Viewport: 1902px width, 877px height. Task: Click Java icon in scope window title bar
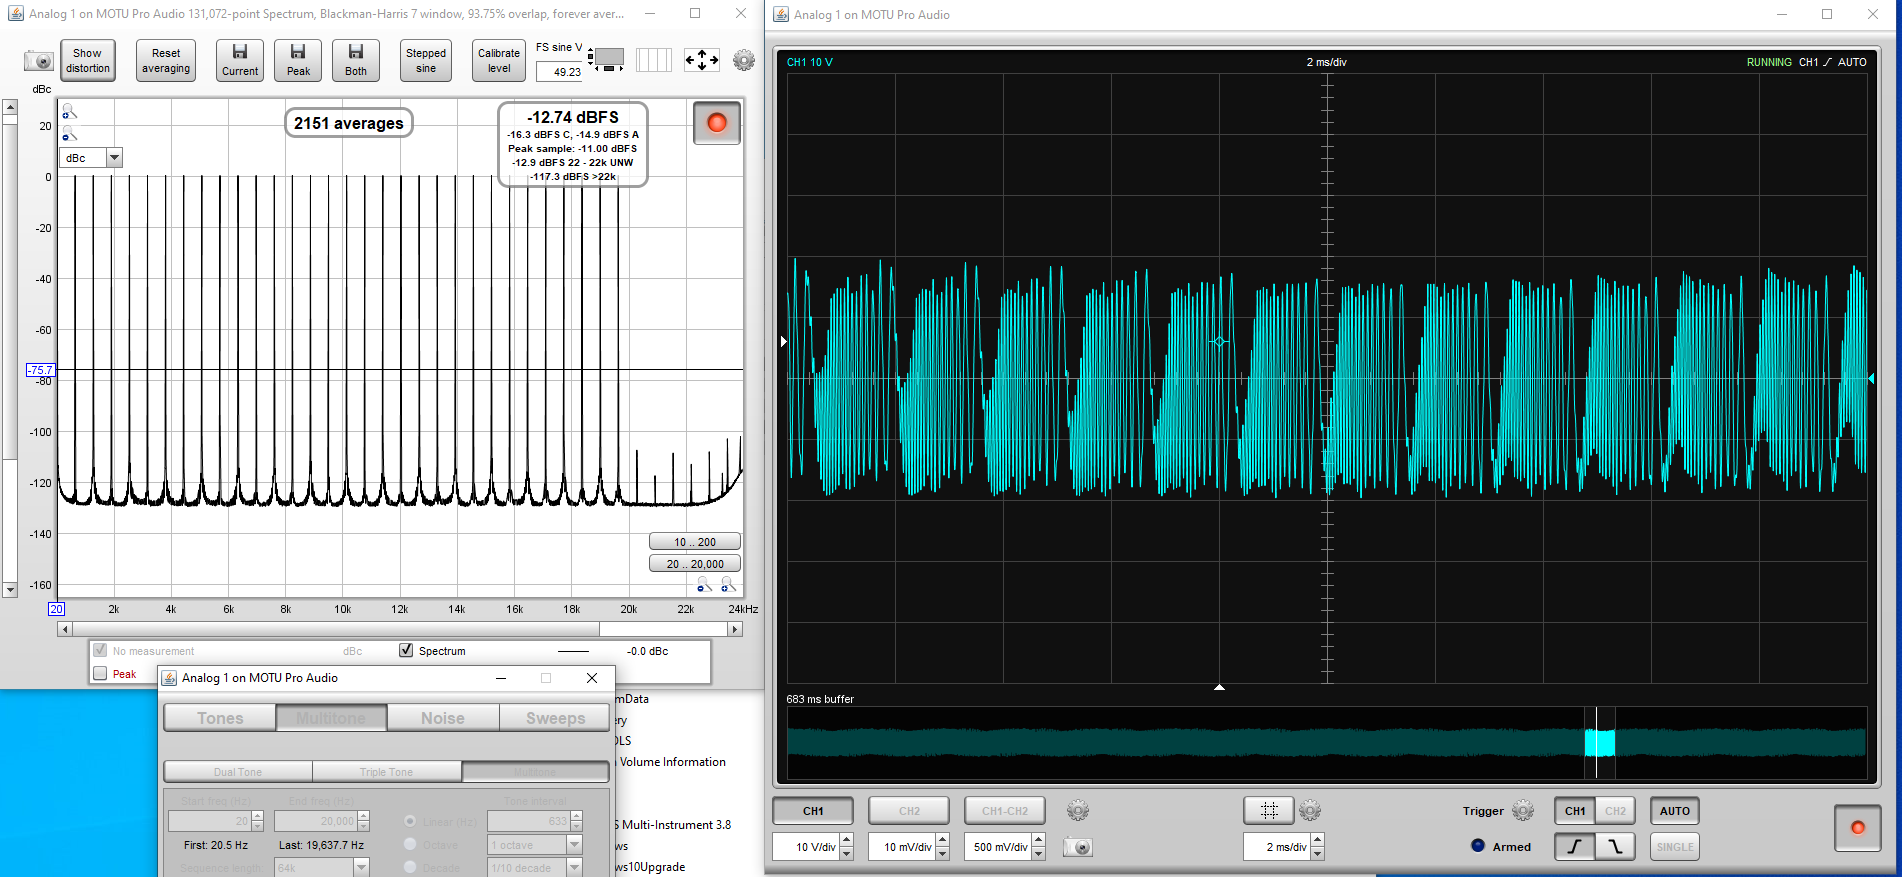tap(782, 14)
